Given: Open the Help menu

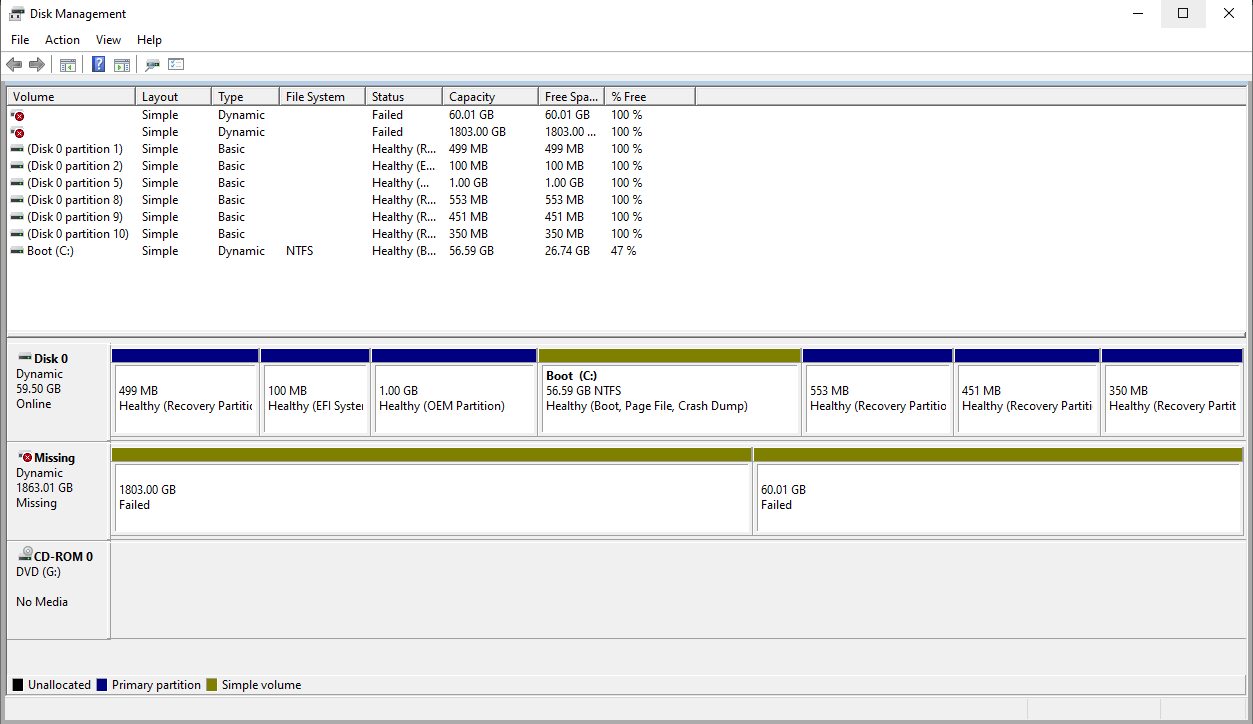Looking at the screenshot, I should pyautogui.click(x=149, y=40).
